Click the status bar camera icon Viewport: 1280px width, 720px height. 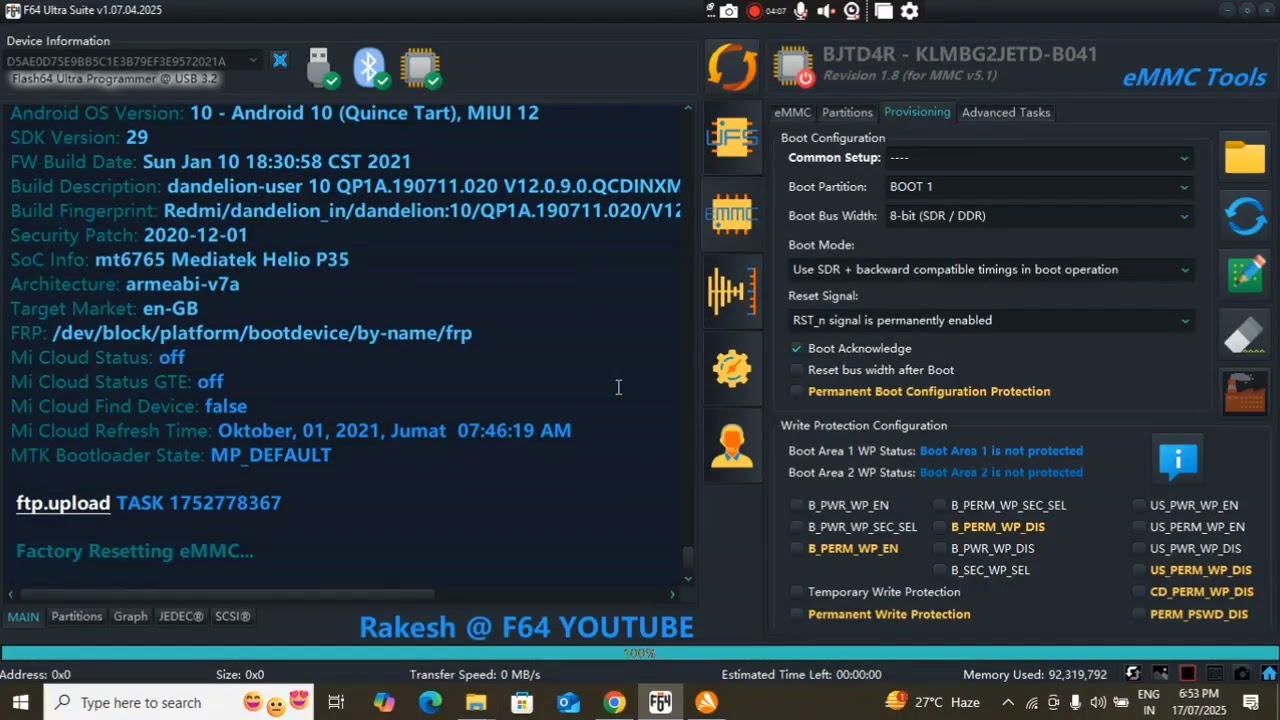tap(1242, 674)
